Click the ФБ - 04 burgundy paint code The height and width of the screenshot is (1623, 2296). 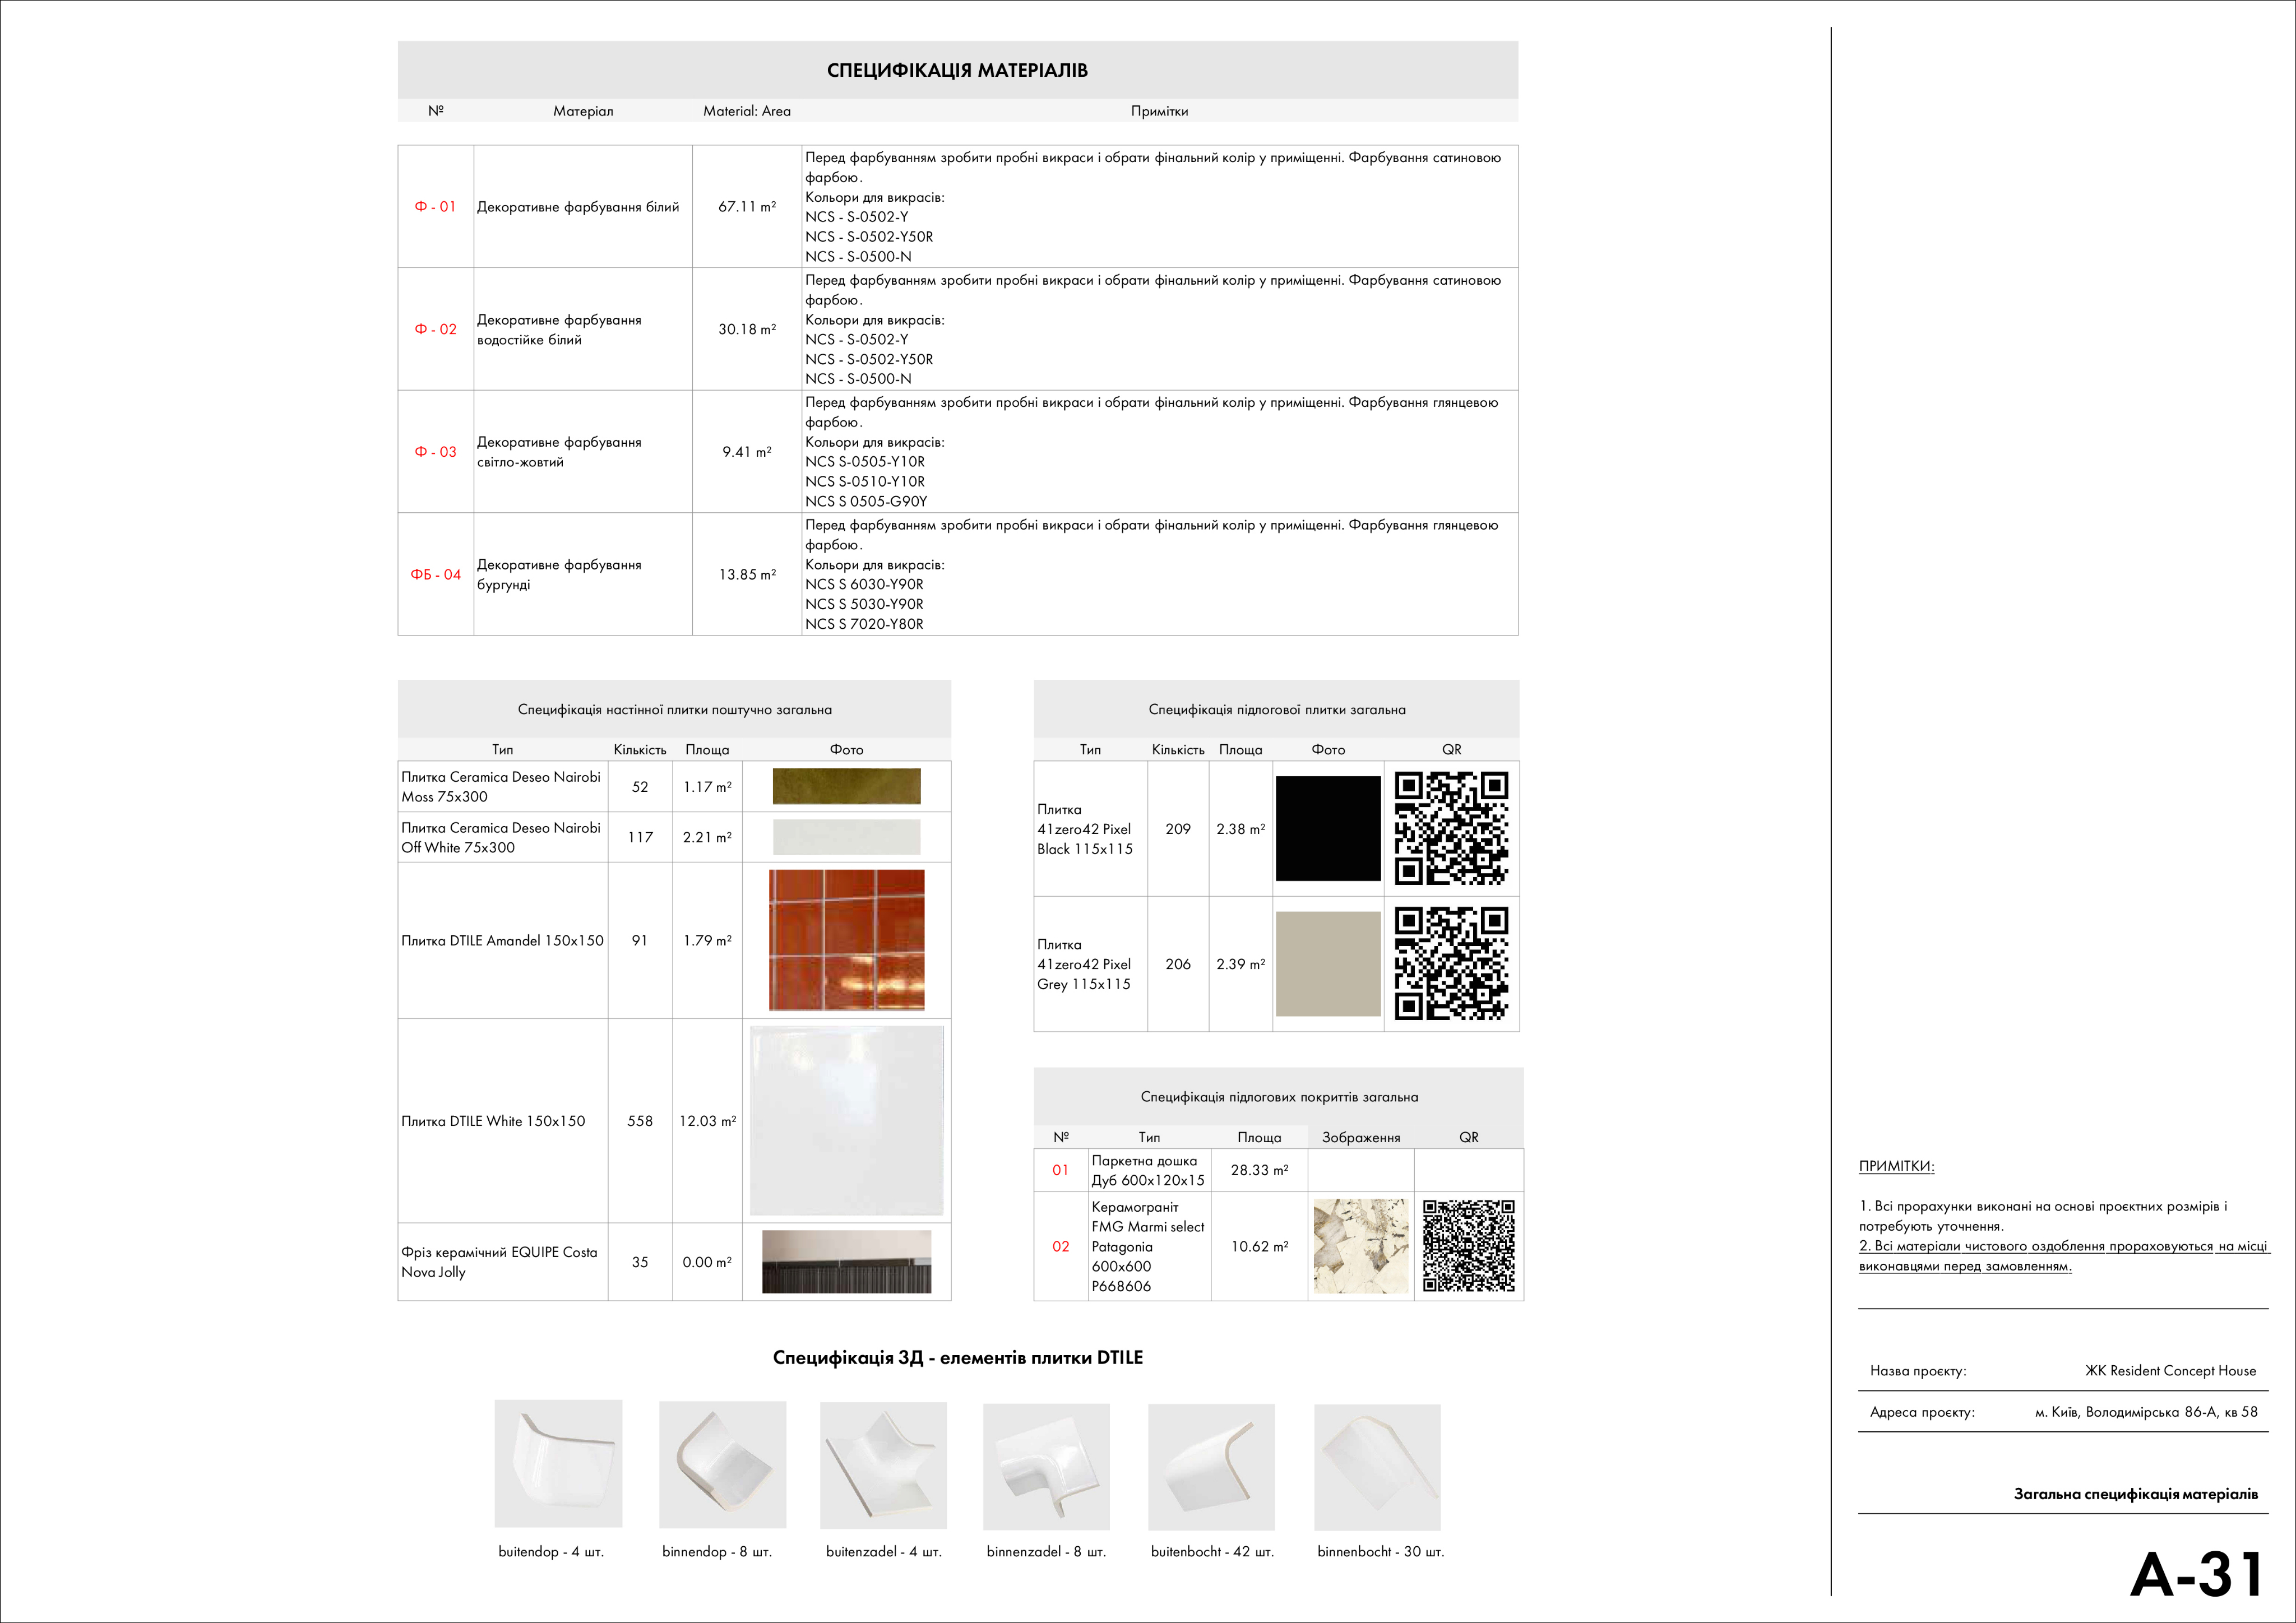(x=435, y=575)
